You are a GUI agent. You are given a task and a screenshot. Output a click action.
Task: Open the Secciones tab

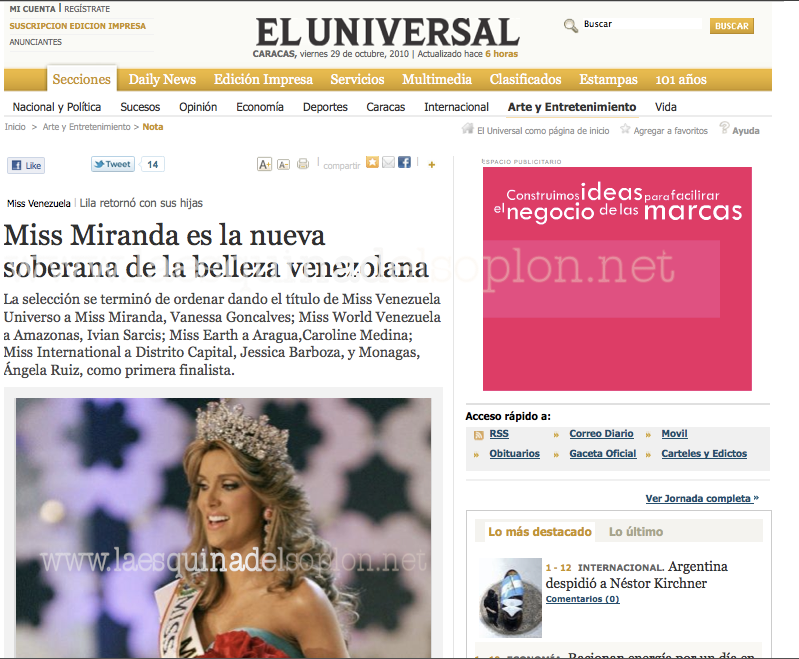coord(82,80)
